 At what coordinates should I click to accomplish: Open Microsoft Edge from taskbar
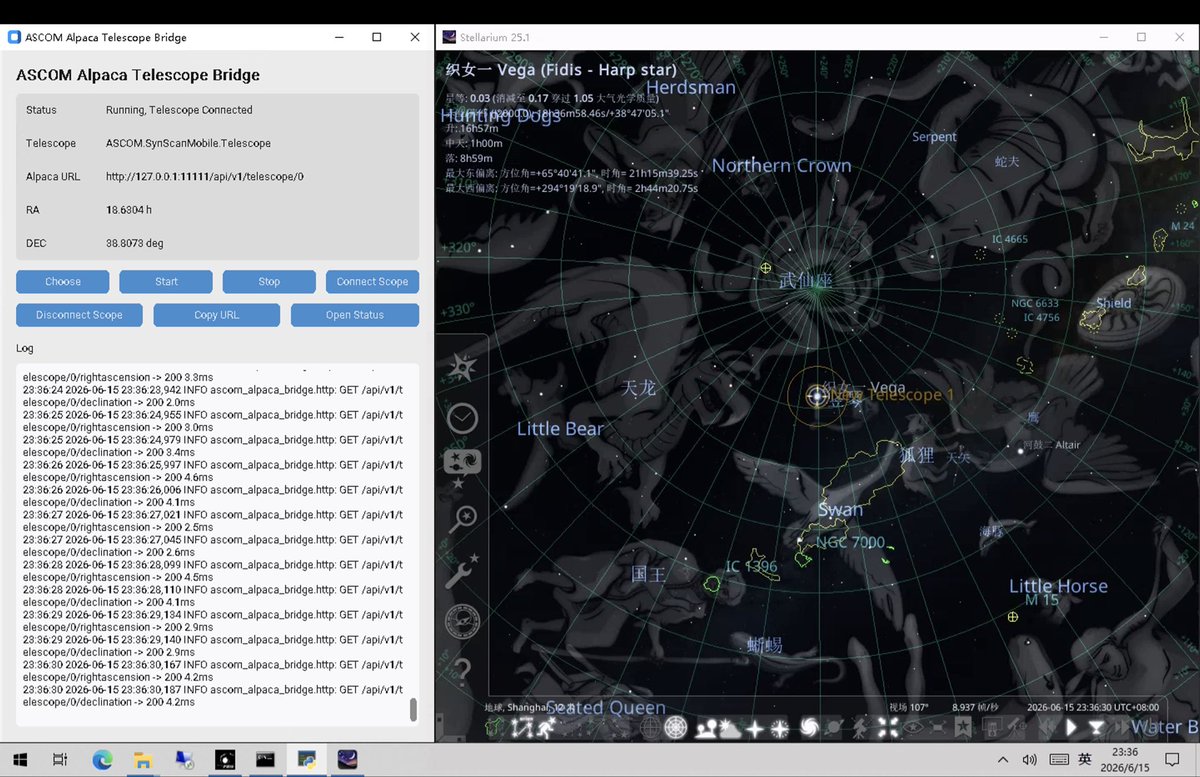point(102,760)
